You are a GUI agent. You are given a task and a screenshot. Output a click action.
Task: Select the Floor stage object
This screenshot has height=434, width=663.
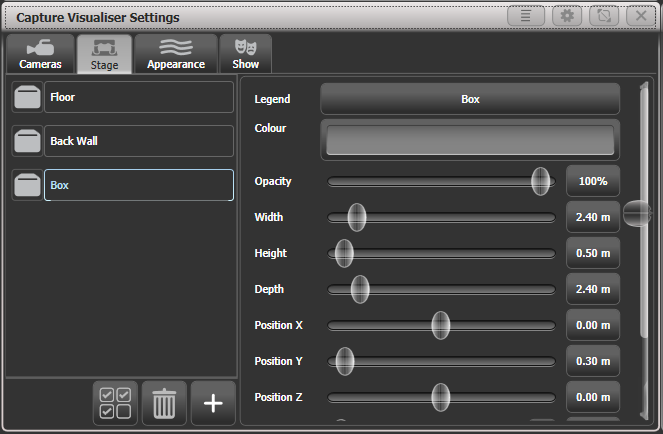[x=139, y=97]
